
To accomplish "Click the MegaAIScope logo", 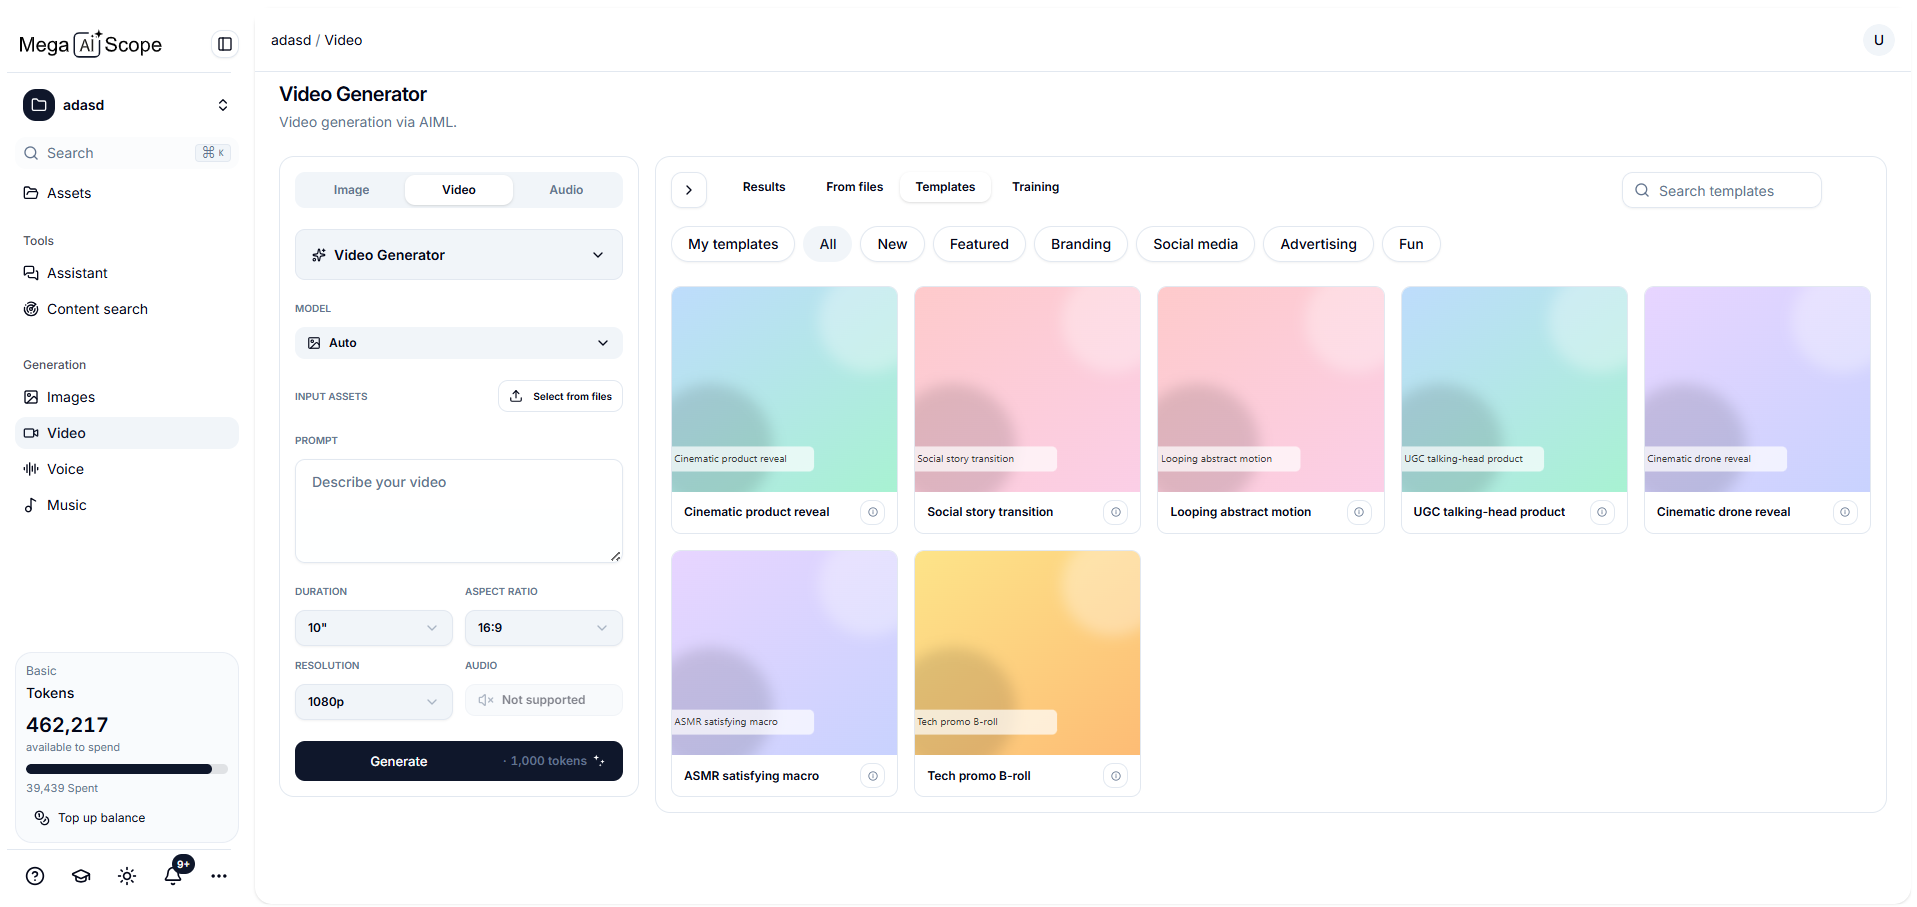I will (x=90, y=44).
